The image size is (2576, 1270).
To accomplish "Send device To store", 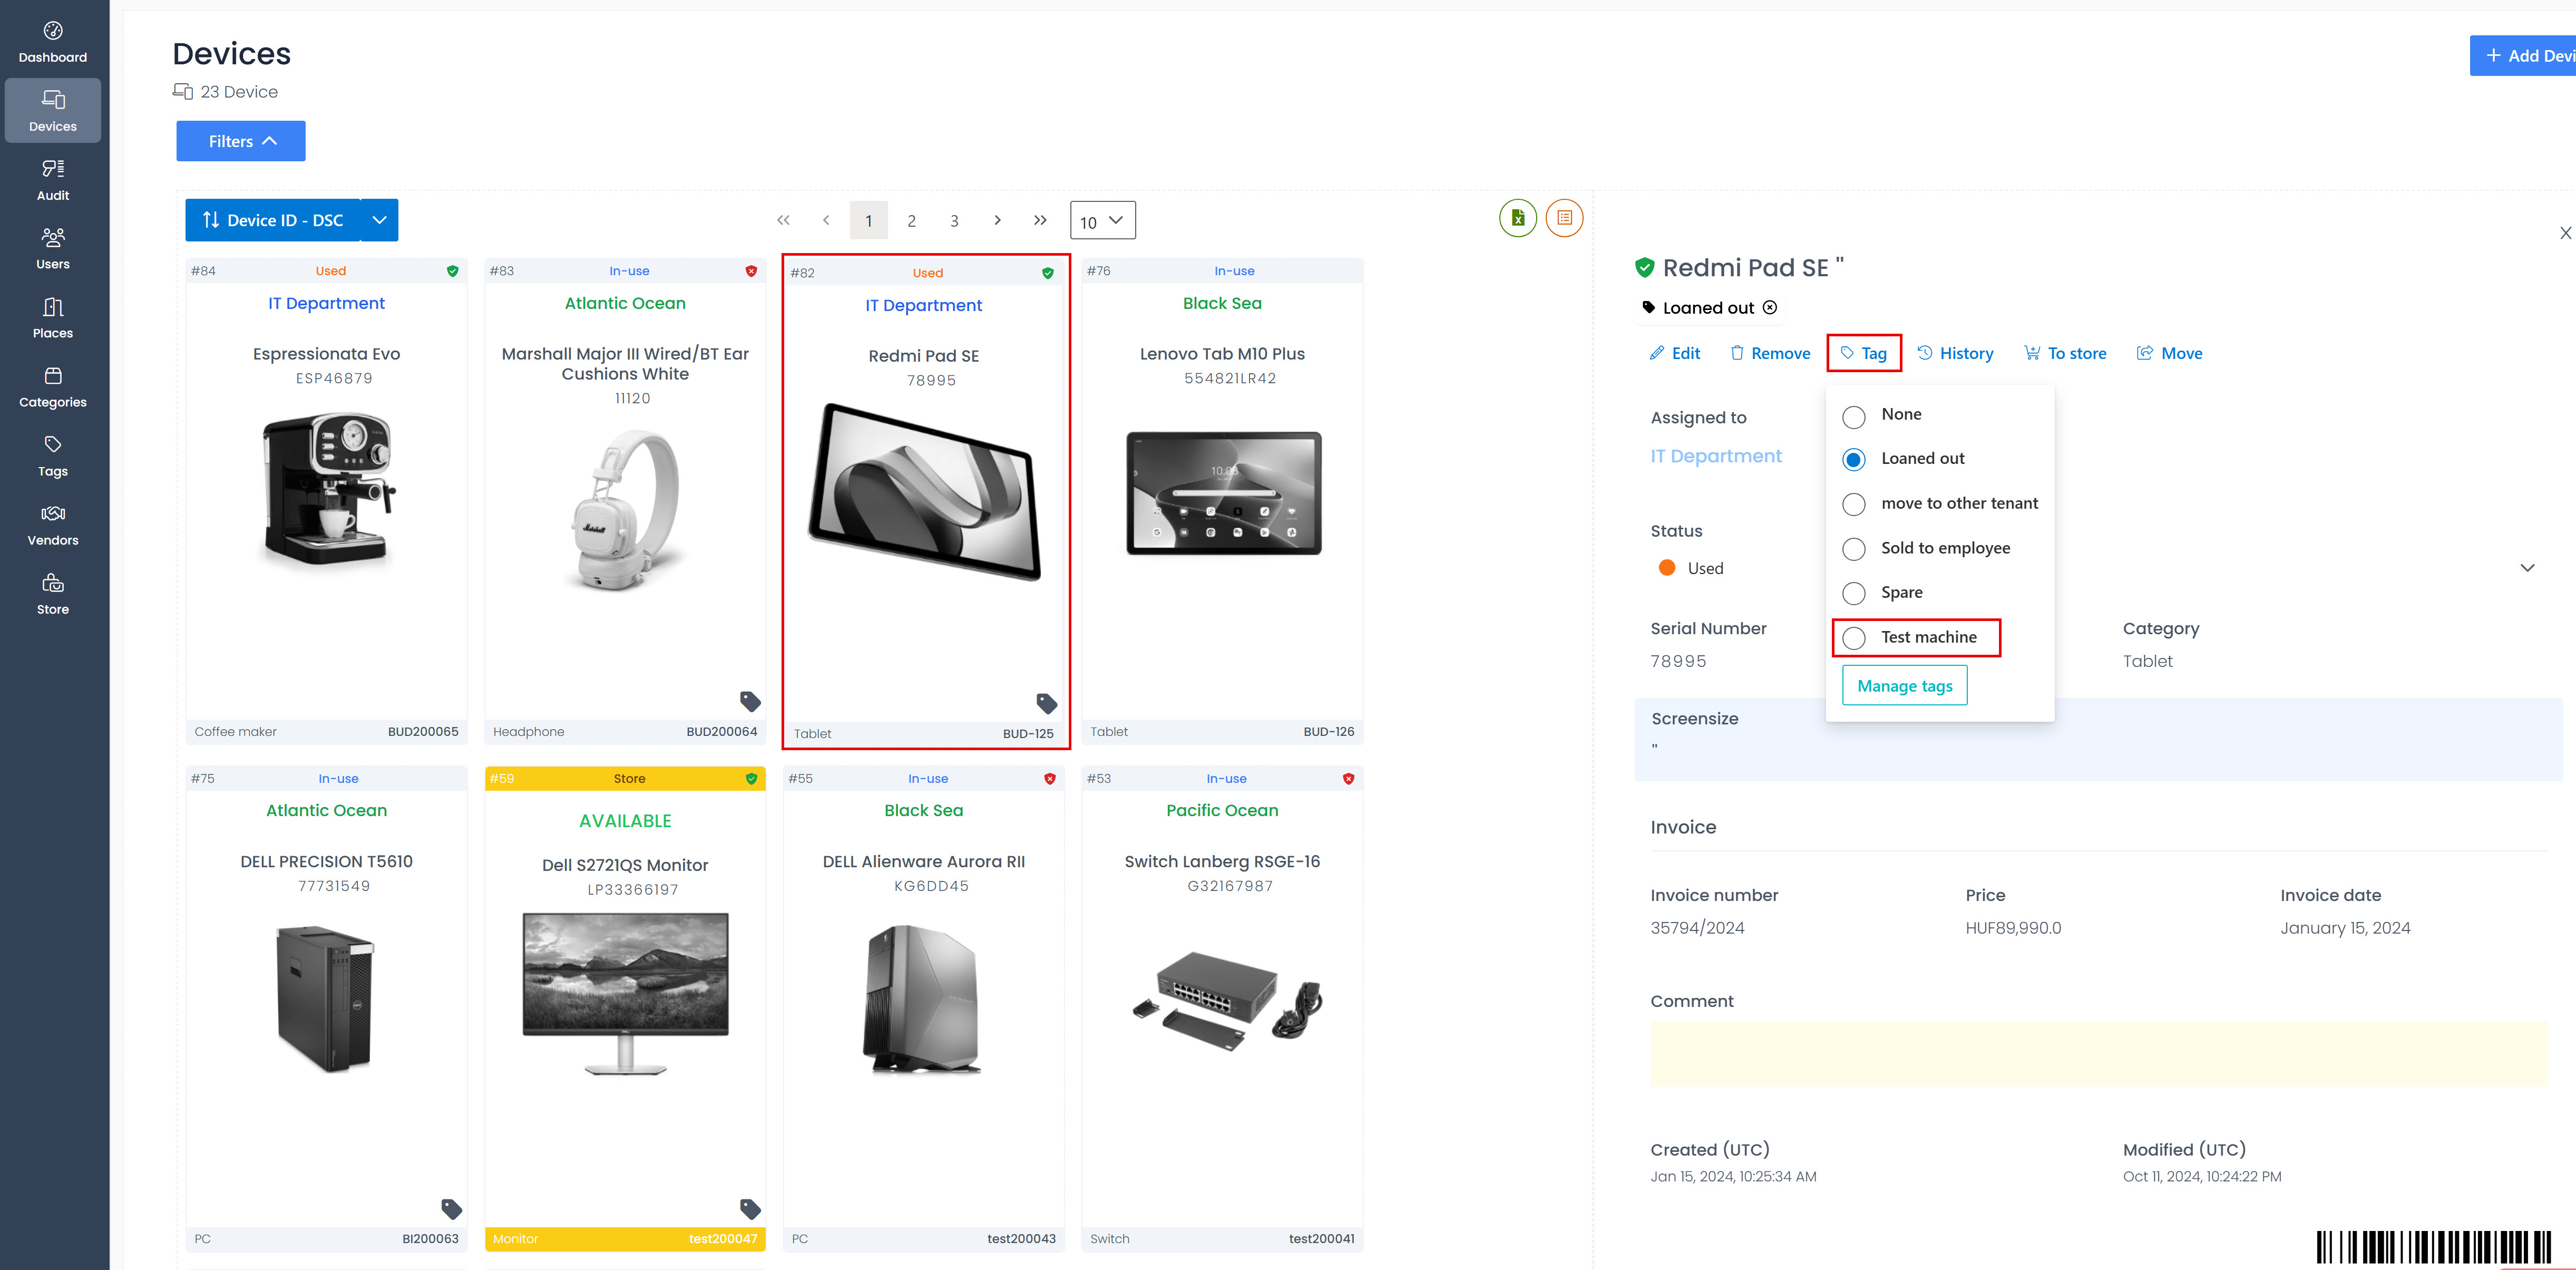I will (x=2065, y=353).
